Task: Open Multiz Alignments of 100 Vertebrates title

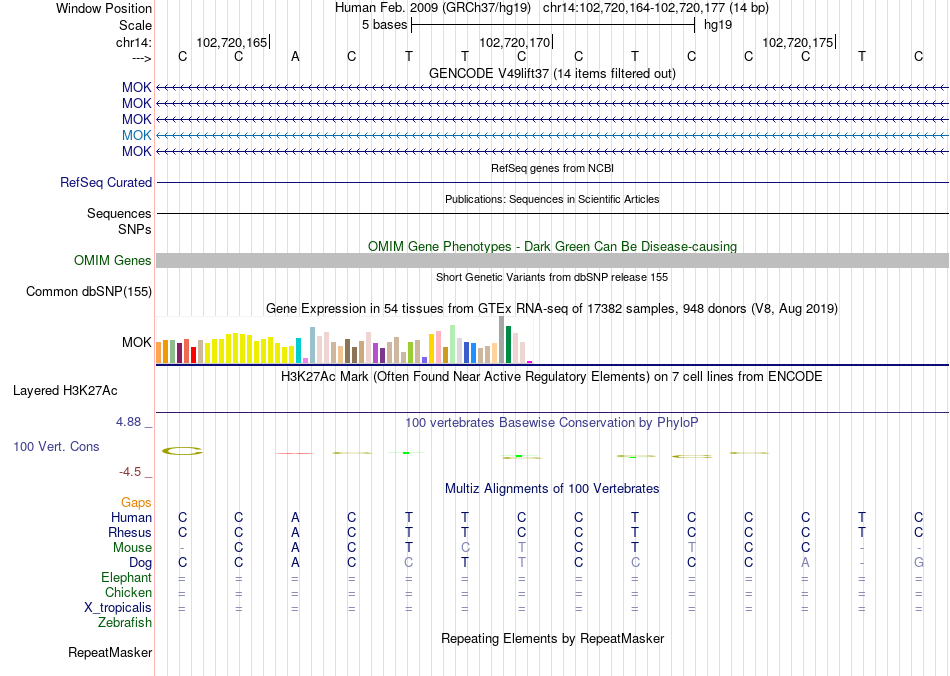Action: (x=552, y=488)
